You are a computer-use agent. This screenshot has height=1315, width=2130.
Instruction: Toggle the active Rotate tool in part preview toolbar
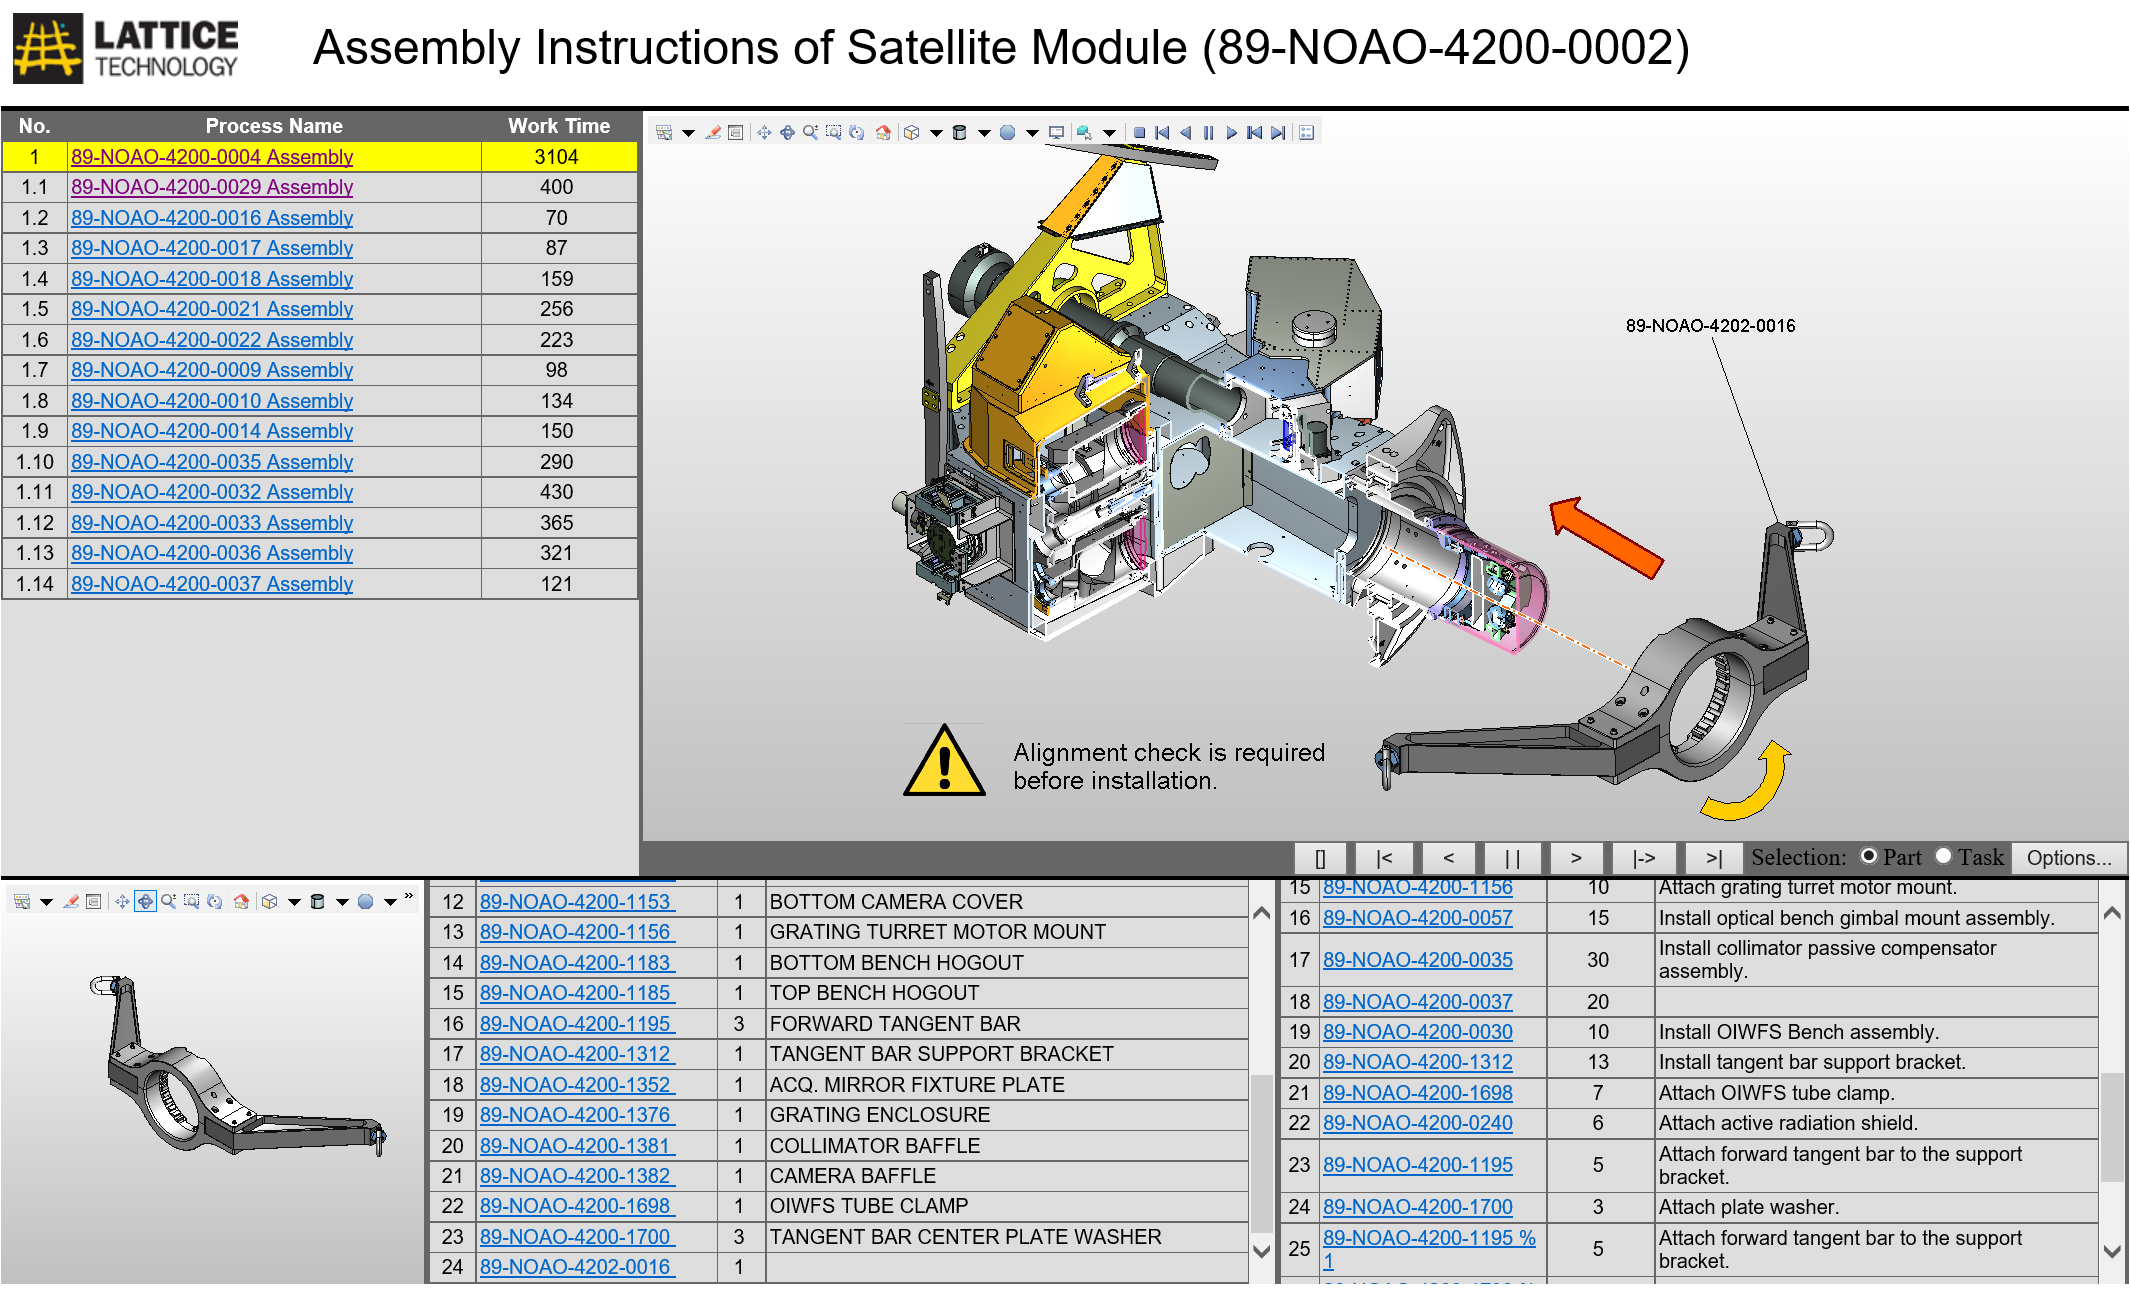coord(145,901)
